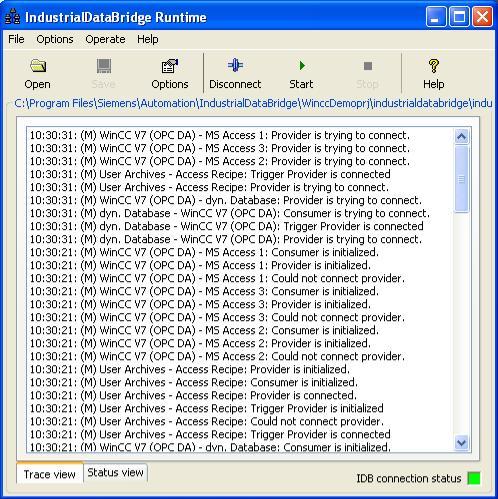The image size is (498, 499).
Task: Select 10:30:31 'Access Recipe: Trigger Provider is connected' line
Action: 210,174
